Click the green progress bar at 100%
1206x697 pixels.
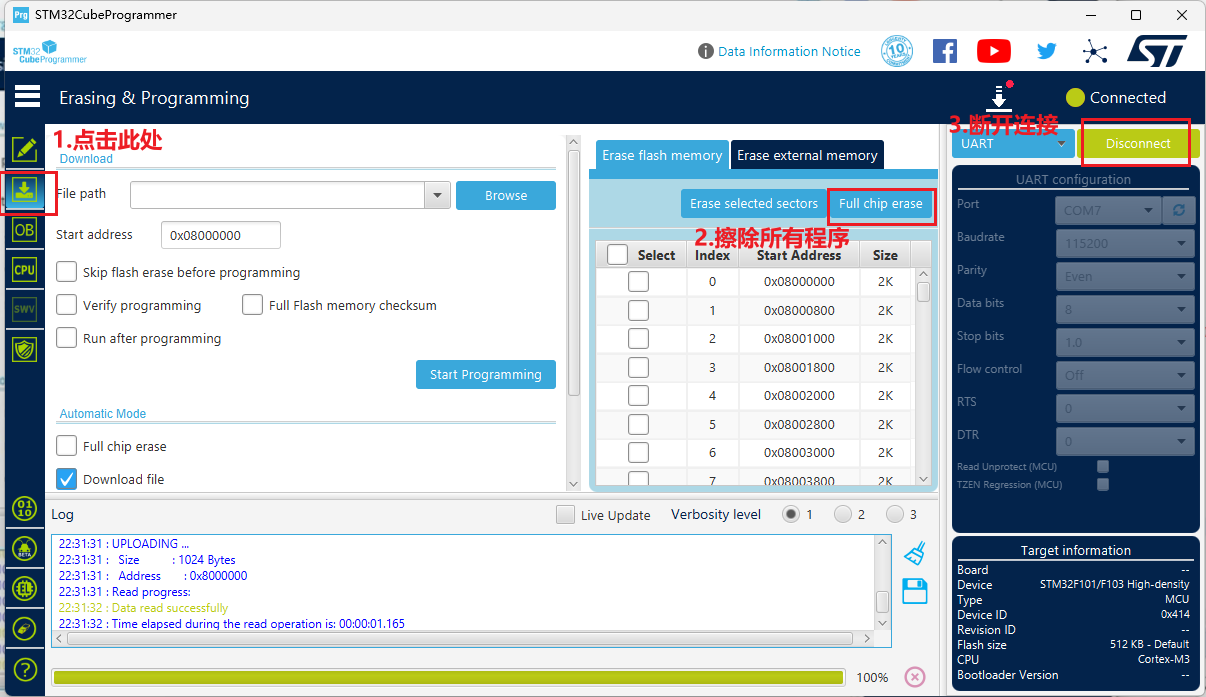tap(448, 677)
